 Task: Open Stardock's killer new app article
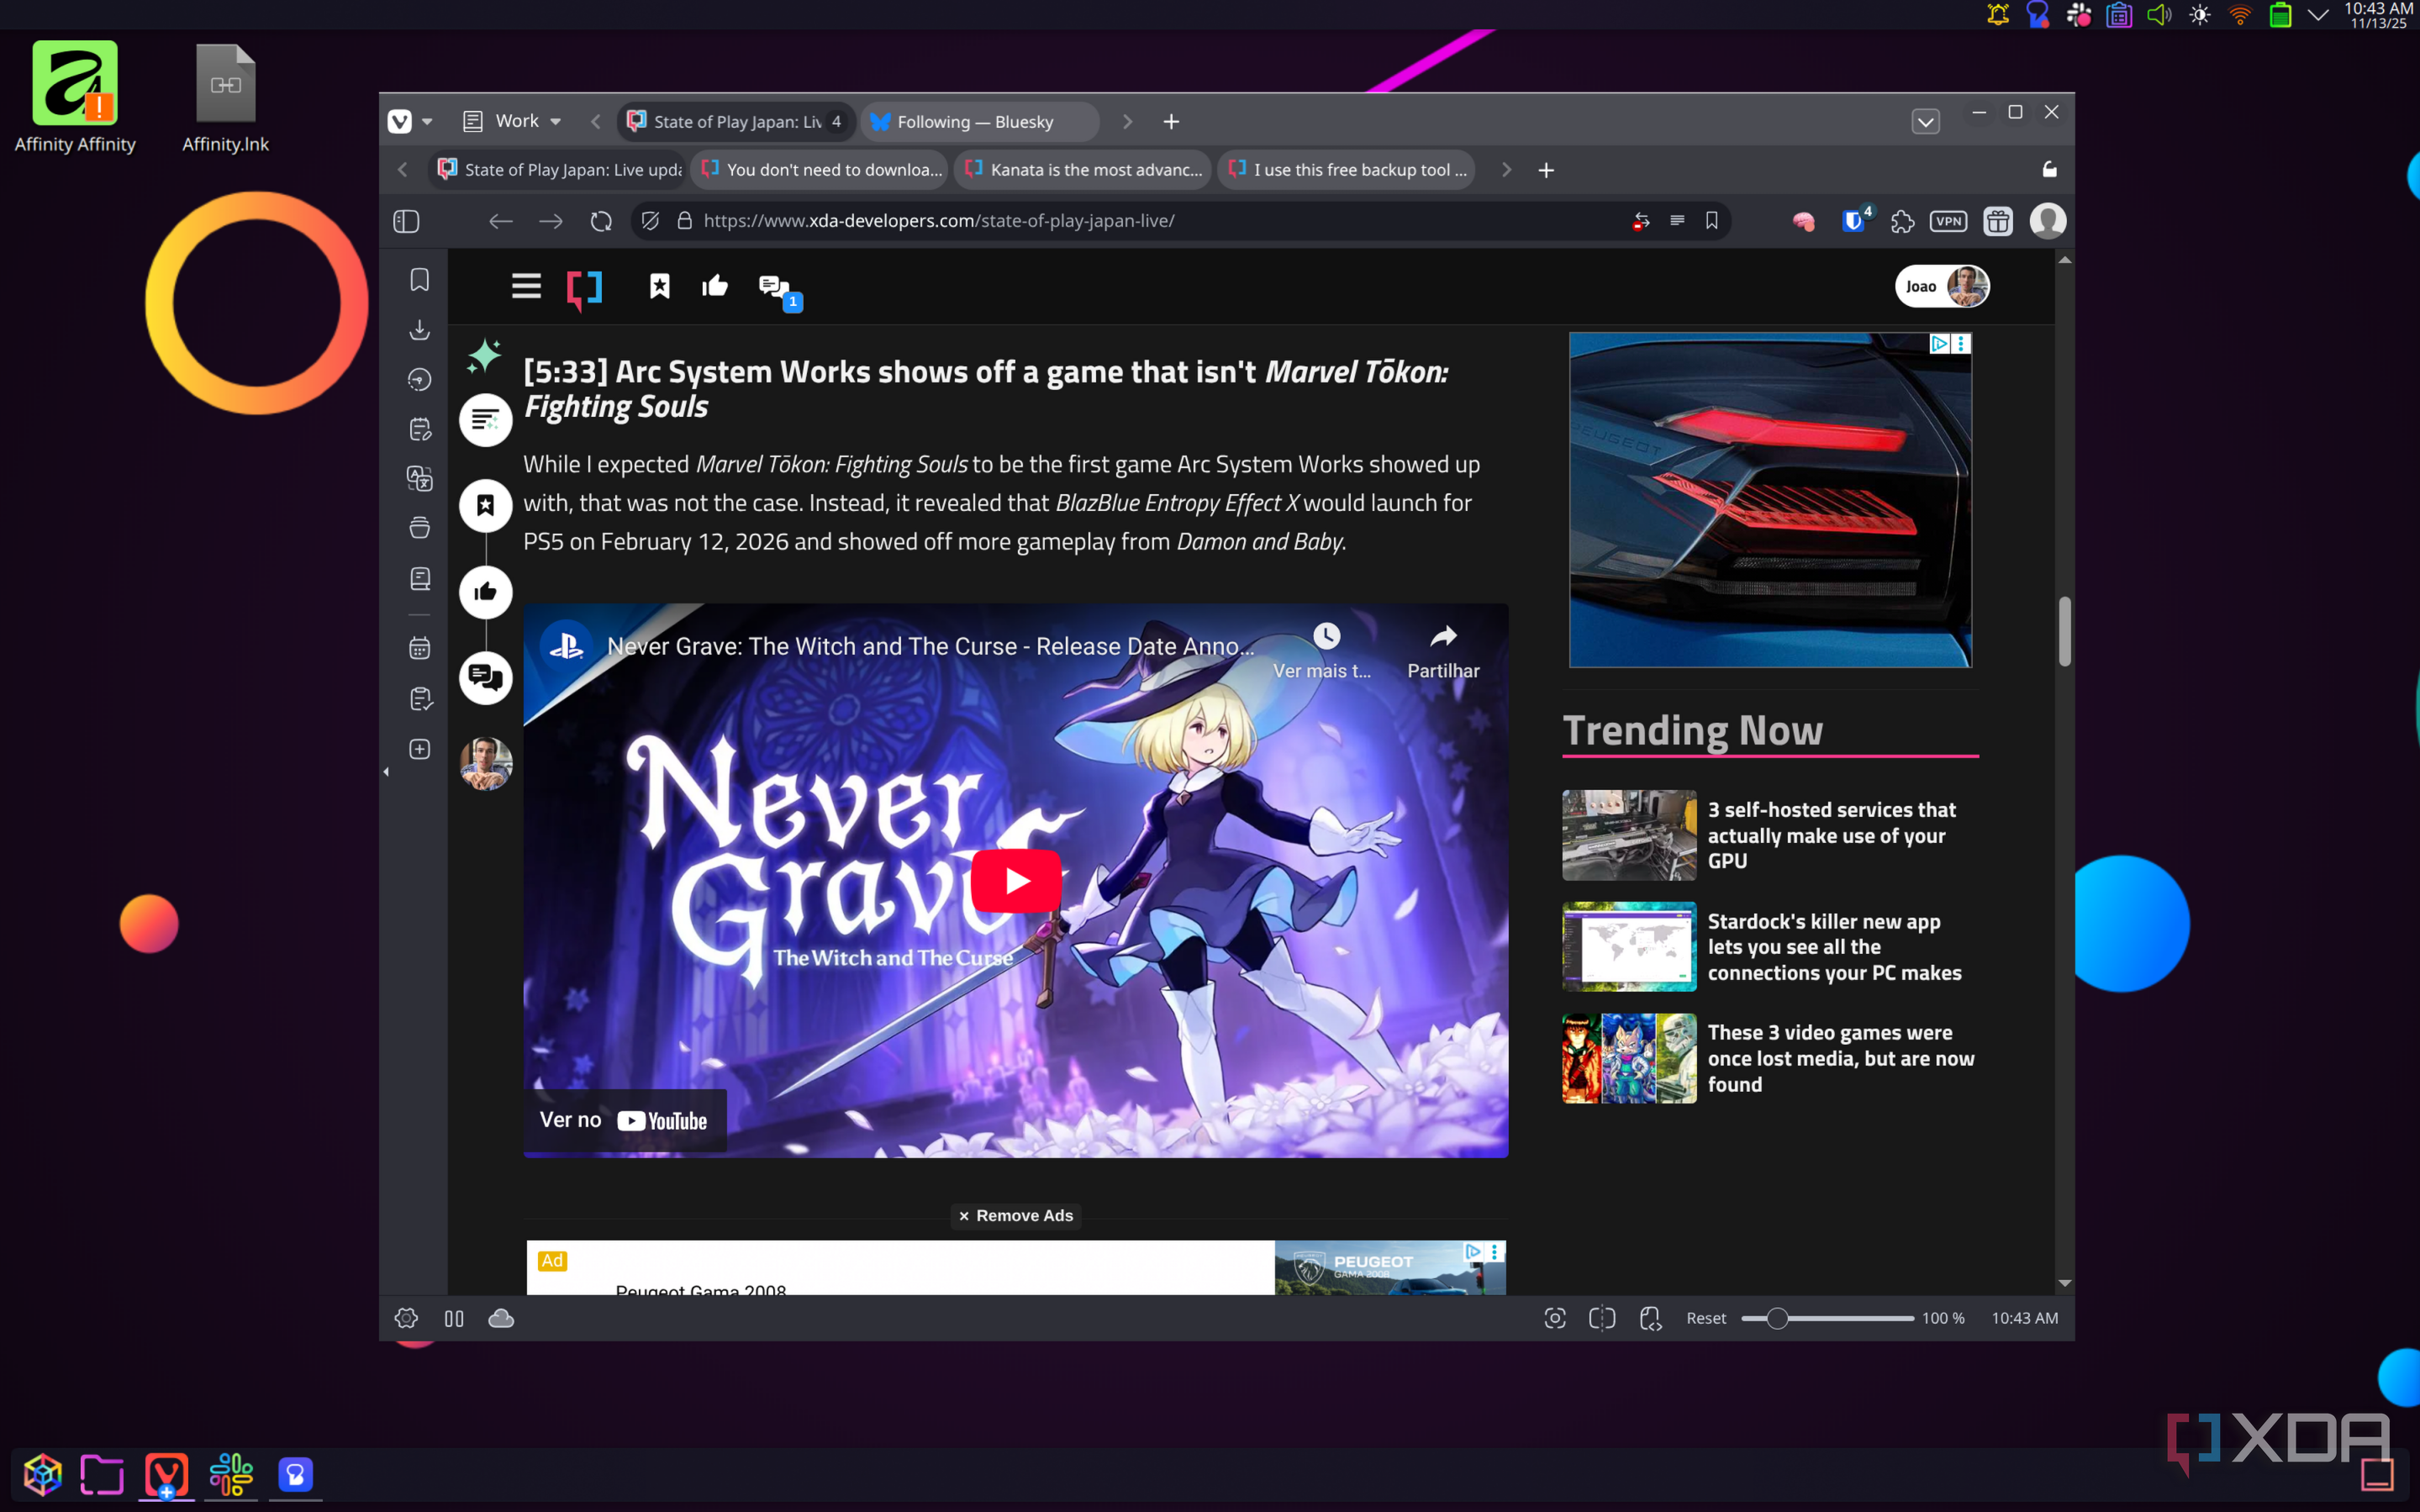click(x=1770, y=946)
